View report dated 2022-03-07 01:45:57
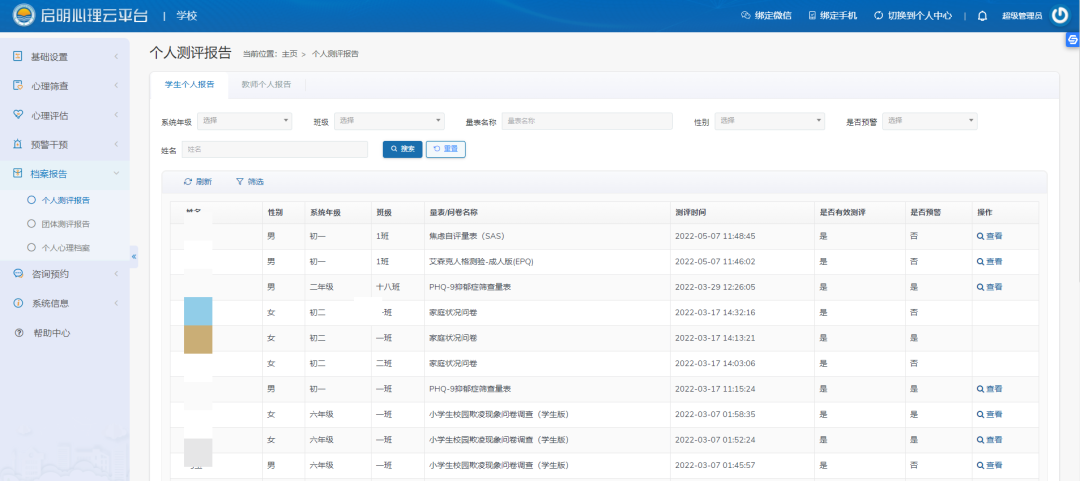Screen dimensions: 1080x481 click(x=989, y=465)
